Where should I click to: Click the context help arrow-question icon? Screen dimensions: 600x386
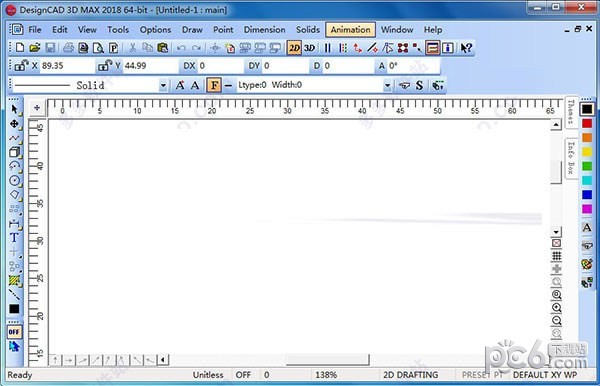point(466,48)
